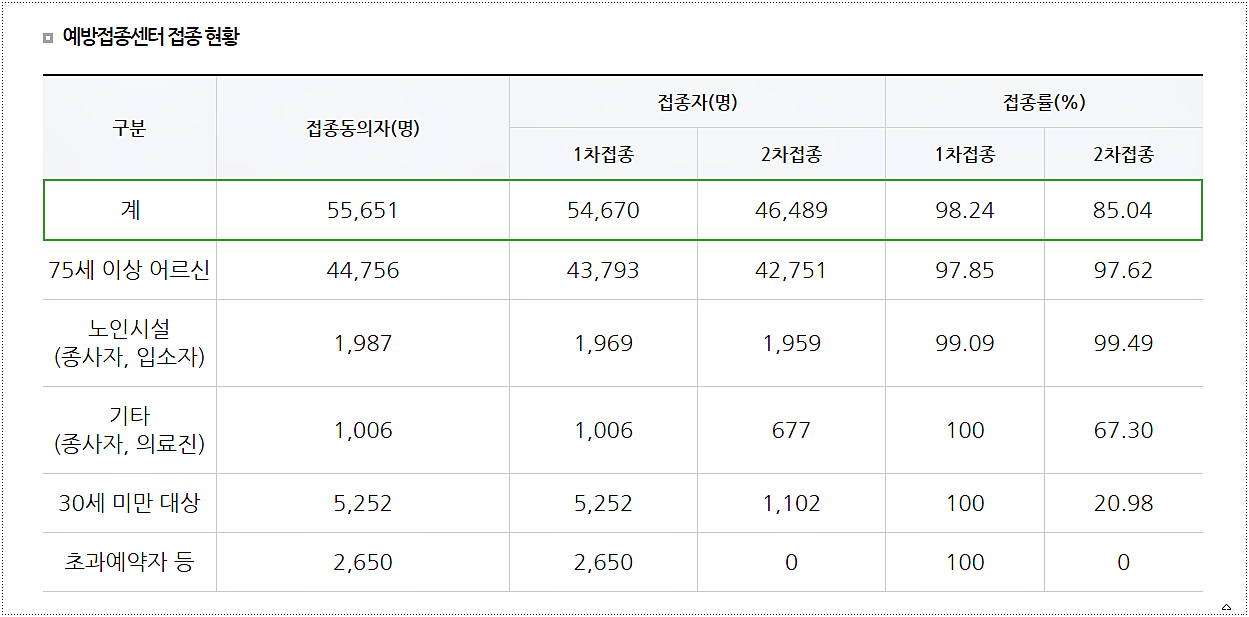Click the 1차접종 header under 접종률(%)

(x=965, y=154)
